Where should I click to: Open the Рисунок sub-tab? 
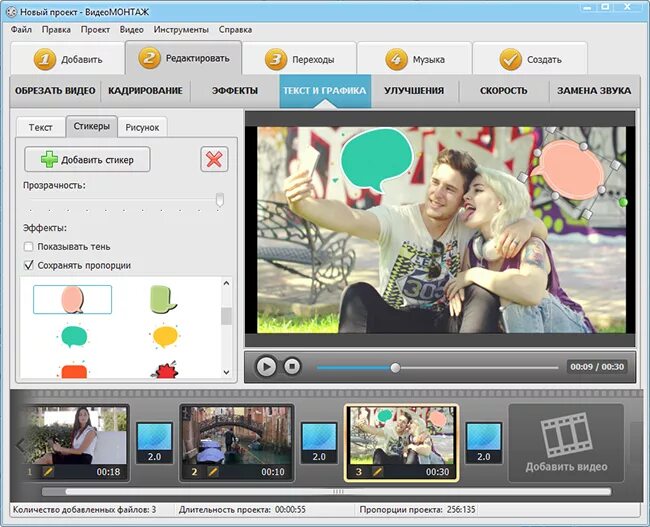[142, 127]
